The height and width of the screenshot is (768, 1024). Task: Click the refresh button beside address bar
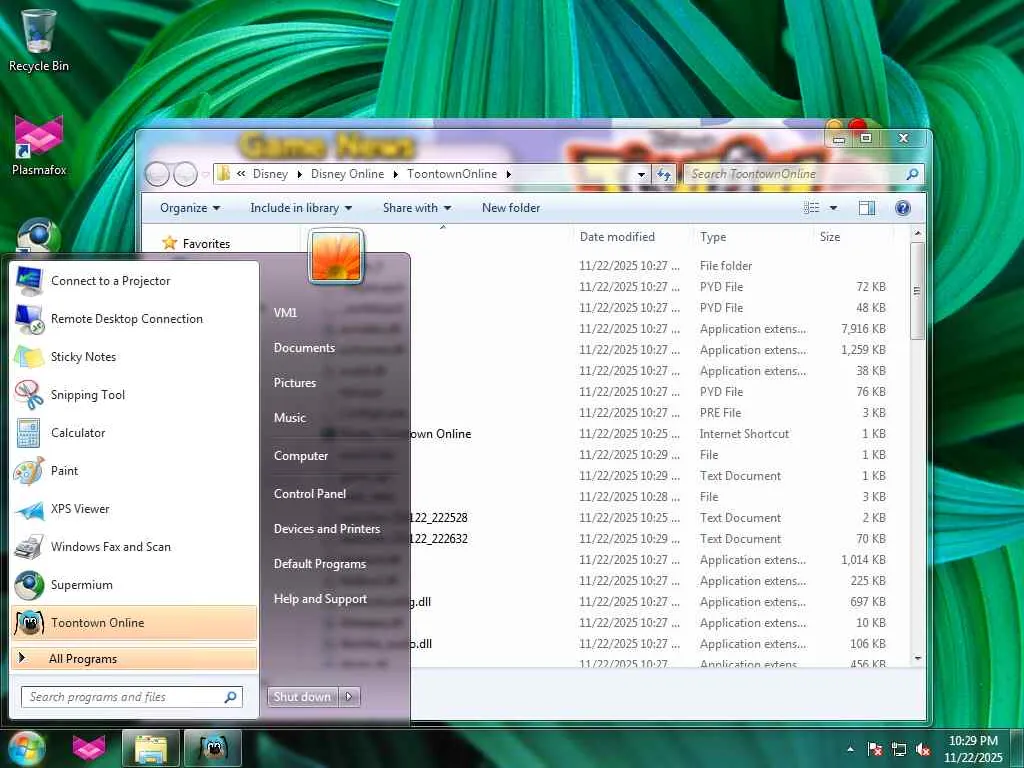[x=664, y=174]
